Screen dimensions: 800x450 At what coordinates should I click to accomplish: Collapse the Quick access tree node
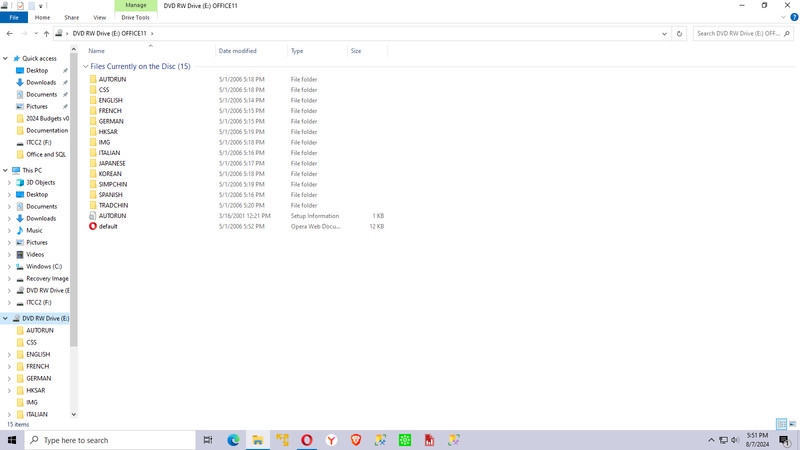[x=5, y=59]
